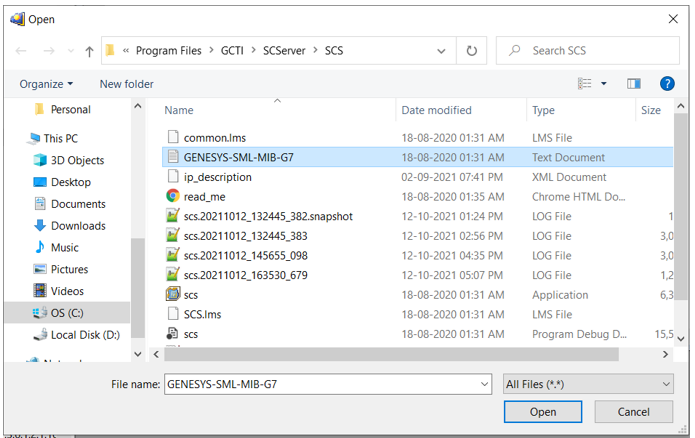Image resolution: width=695 pixels, height=438 pixels.
Task: Select Local Disk (D:) drive
Action: pos(85,335)
